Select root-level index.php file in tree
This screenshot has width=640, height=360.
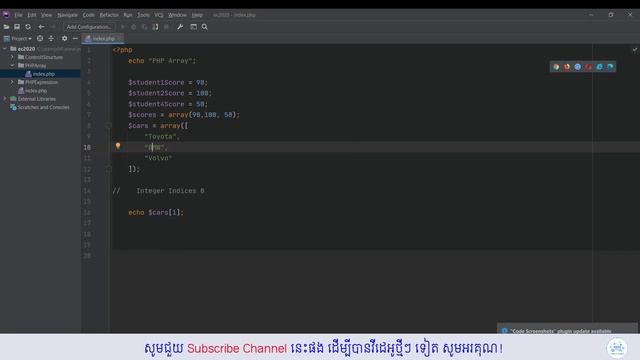click(x=36, y=91)
